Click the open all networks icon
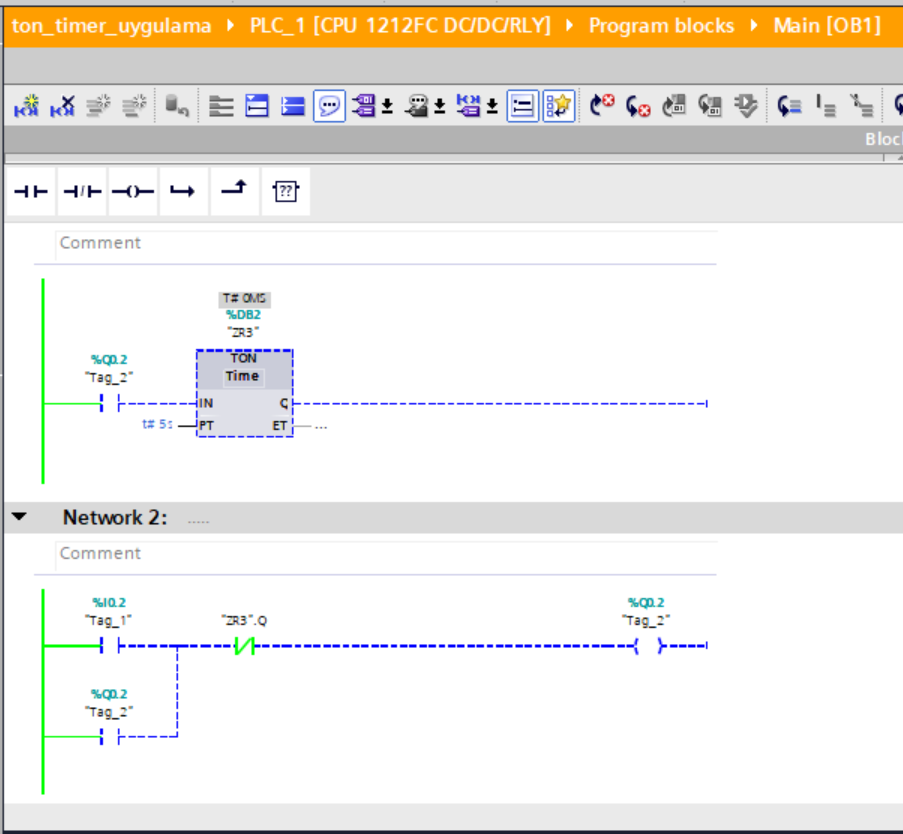Viewport: 903px width, 834px height. (257, 106)
